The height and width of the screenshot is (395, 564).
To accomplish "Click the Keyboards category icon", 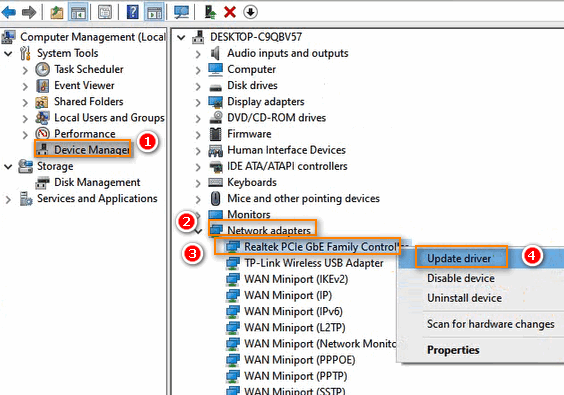I will point(215,182).
